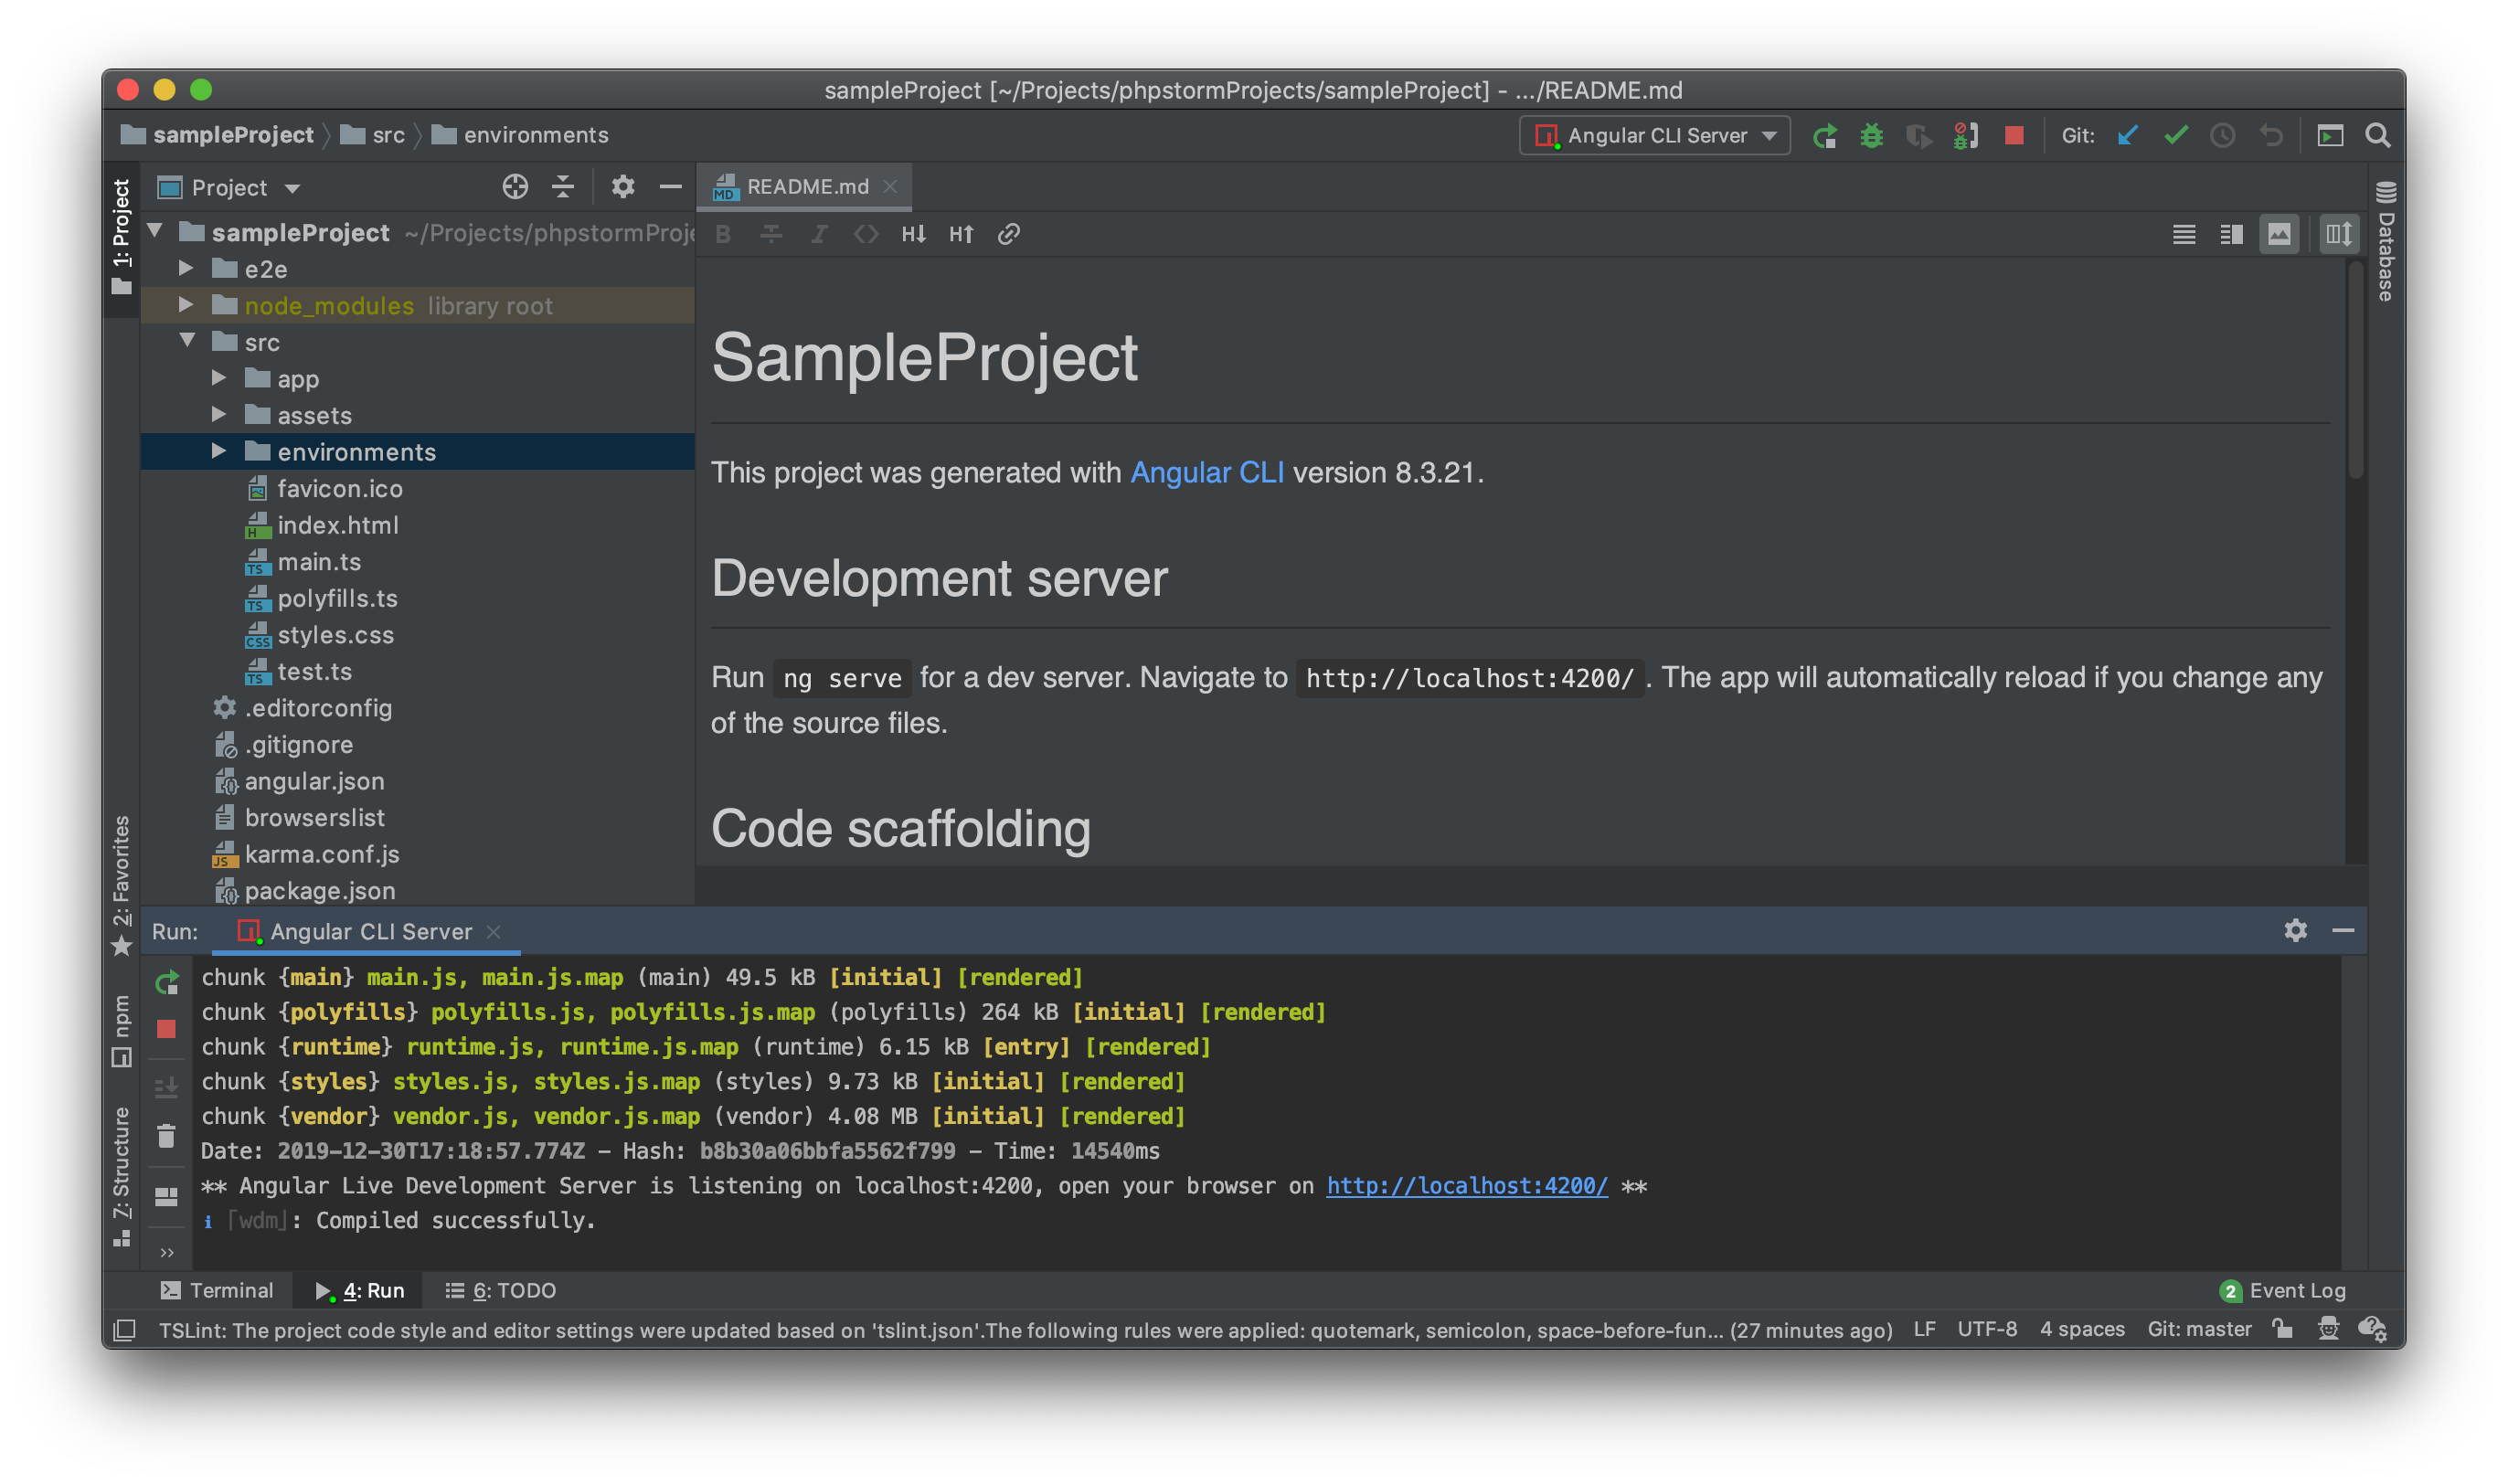Toggle split editor and preview layout

pos(2231,234)
